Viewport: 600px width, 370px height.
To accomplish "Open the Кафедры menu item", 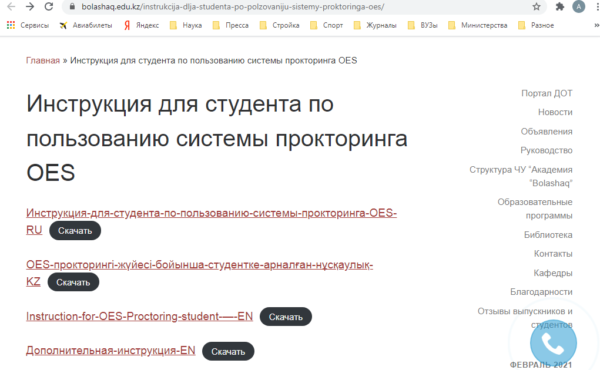I will pyautogui.click(x=553, y=273).
